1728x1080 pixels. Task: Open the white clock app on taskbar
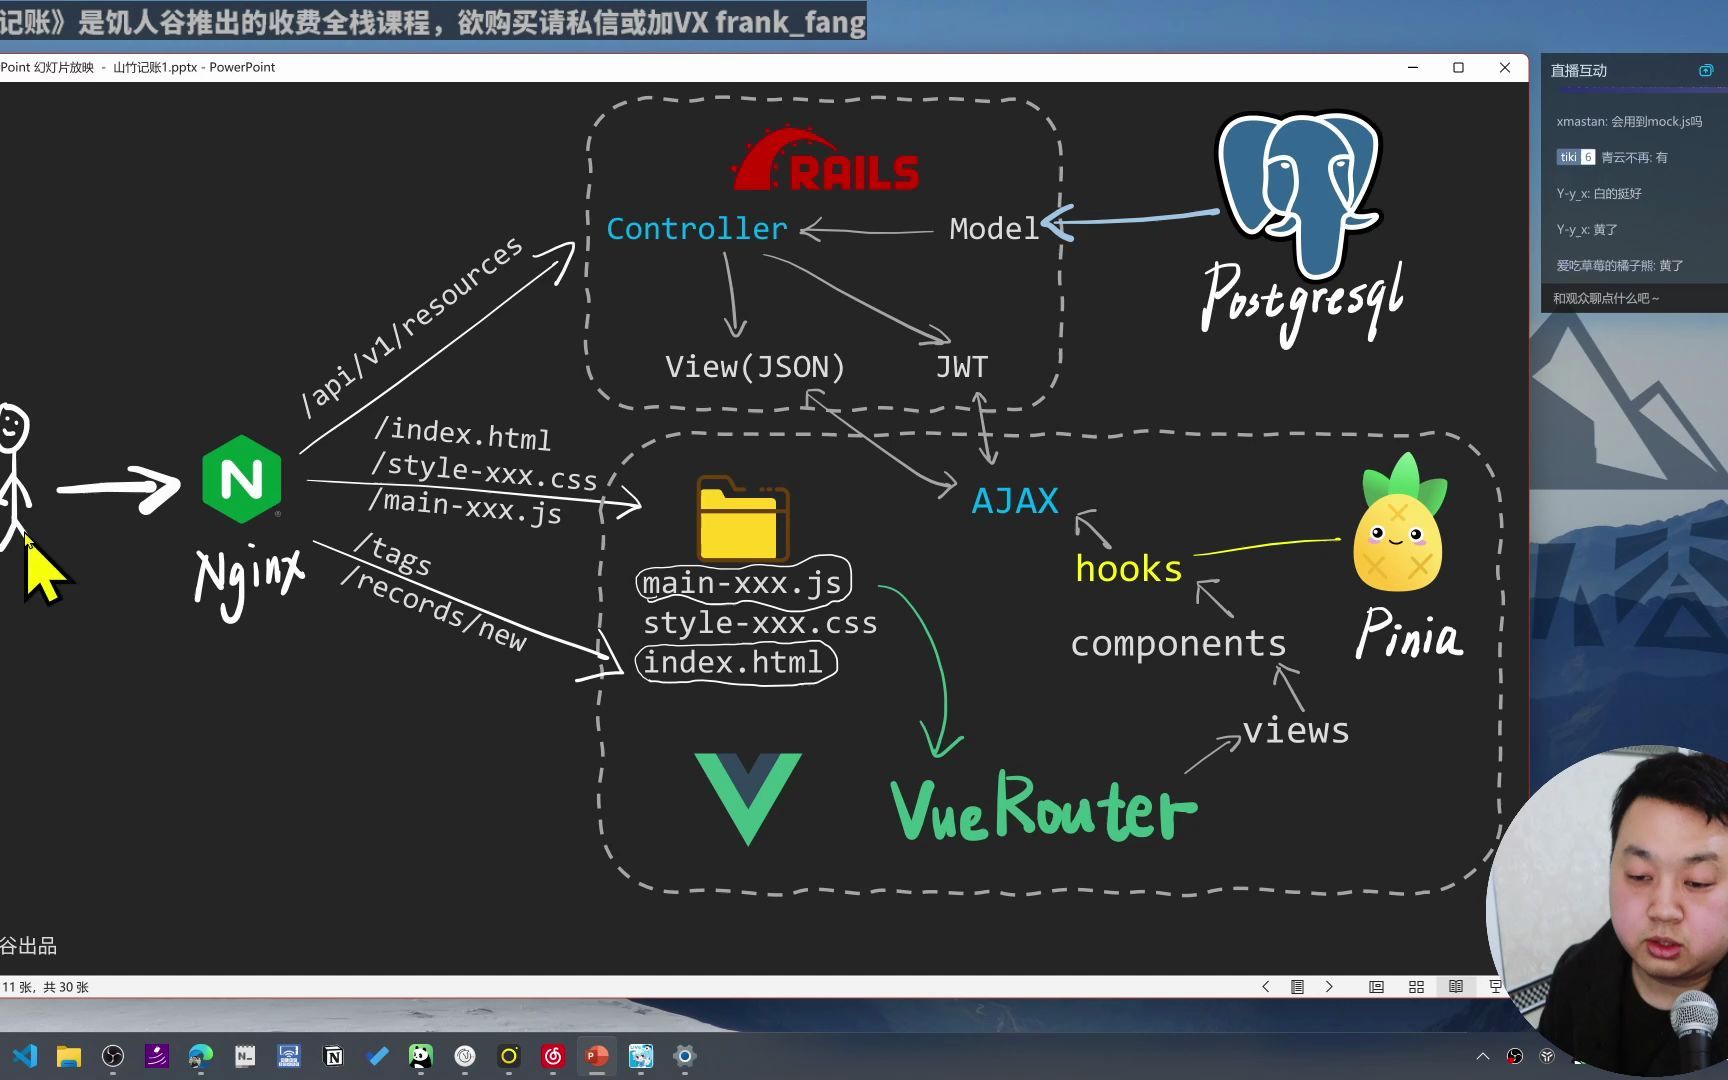(465, 1056)
